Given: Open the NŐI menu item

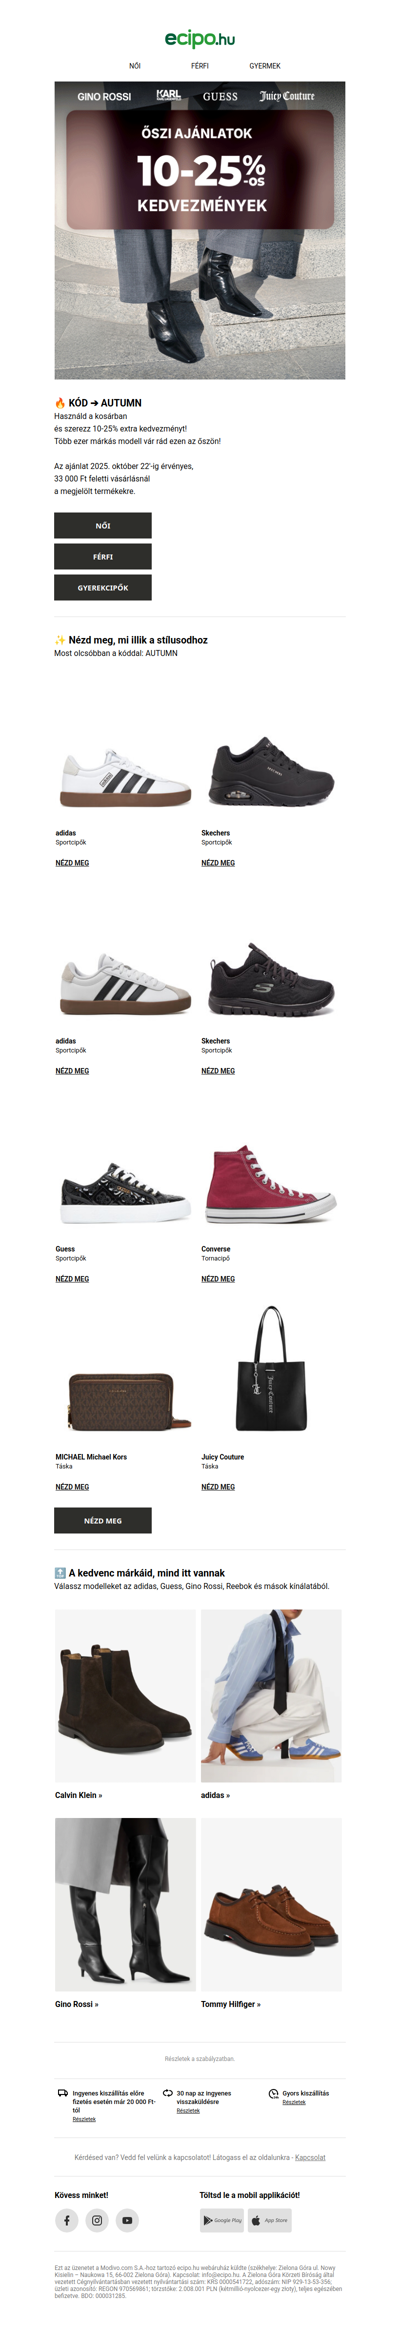Looking at the screenshot, I should click(x=135, y=66).
